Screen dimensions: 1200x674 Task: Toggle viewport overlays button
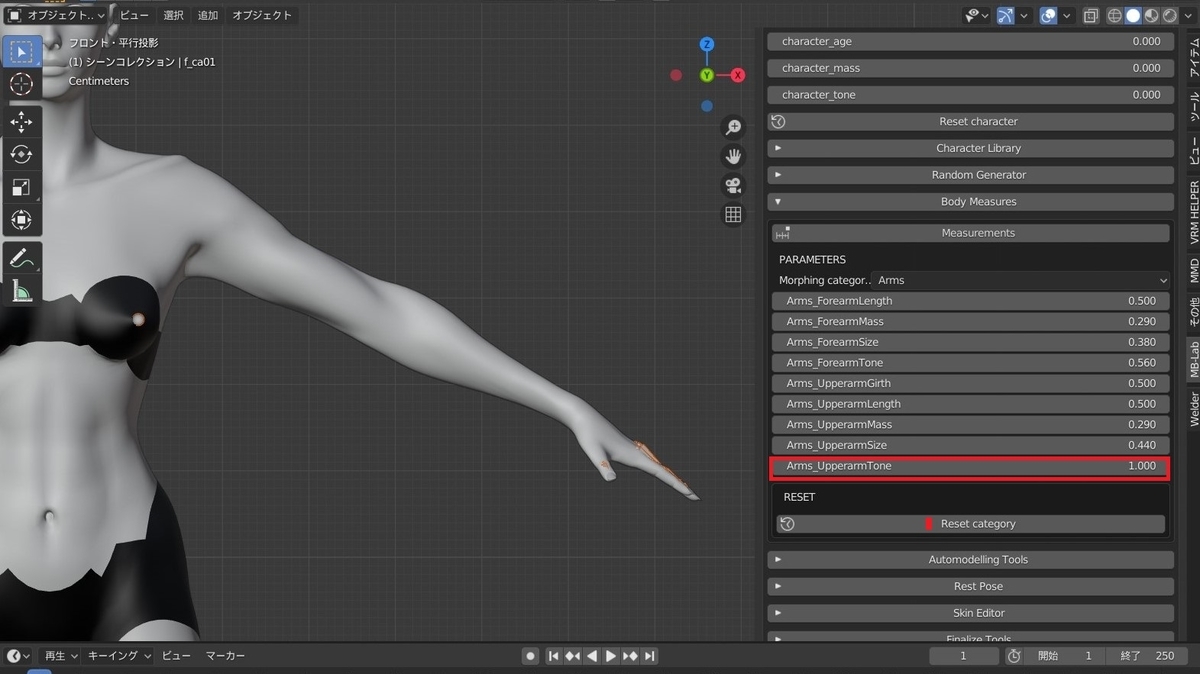[x=1048, y=15]
